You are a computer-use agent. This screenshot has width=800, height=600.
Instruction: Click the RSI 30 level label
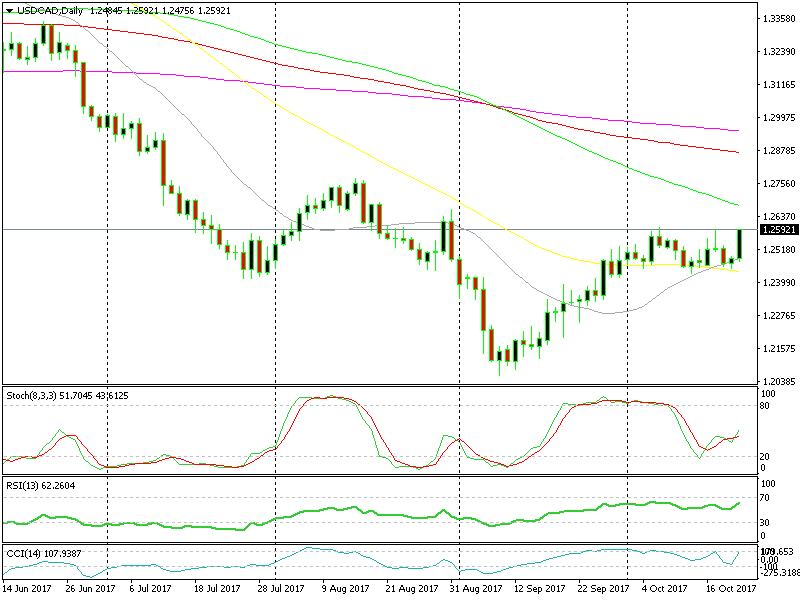[x=765, y=522]
